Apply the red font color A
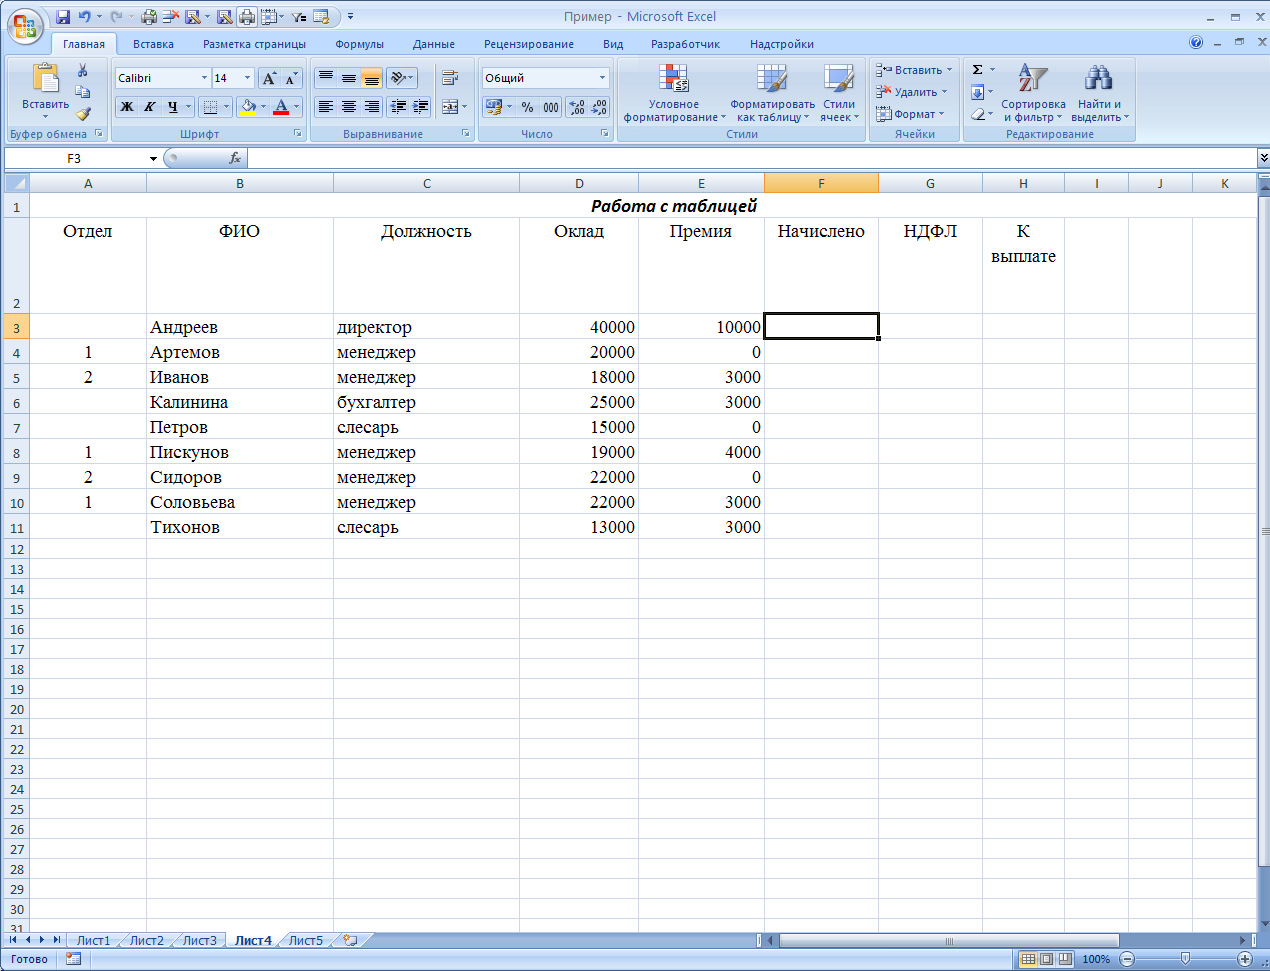 (281, 107)
